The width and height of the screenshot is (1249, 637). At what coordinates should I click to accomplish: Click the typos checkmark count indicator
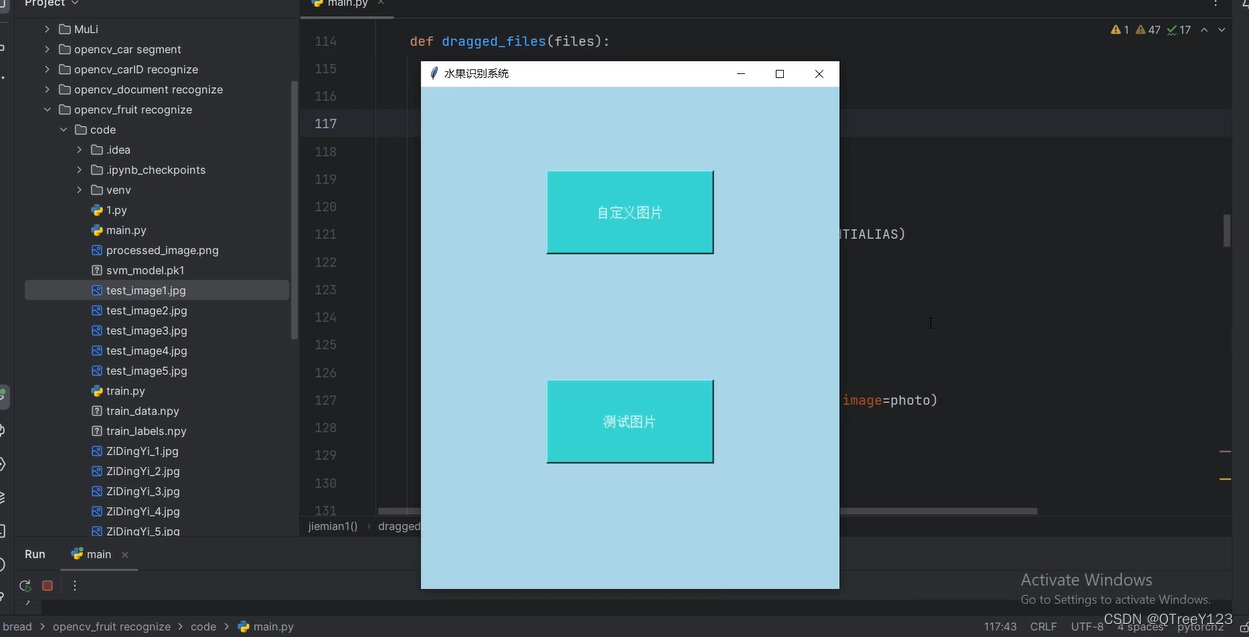pyautogui.click(x=1180, y=30)
